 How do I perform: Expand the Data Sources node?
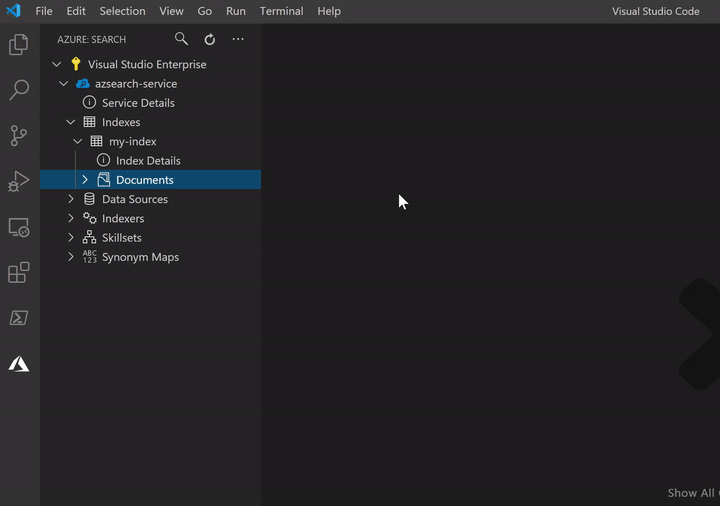tap(71, 199)
